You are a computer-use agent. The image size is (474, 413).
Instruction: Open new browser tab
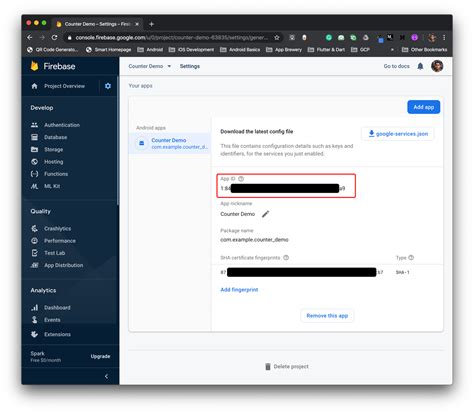pos(151,24)
